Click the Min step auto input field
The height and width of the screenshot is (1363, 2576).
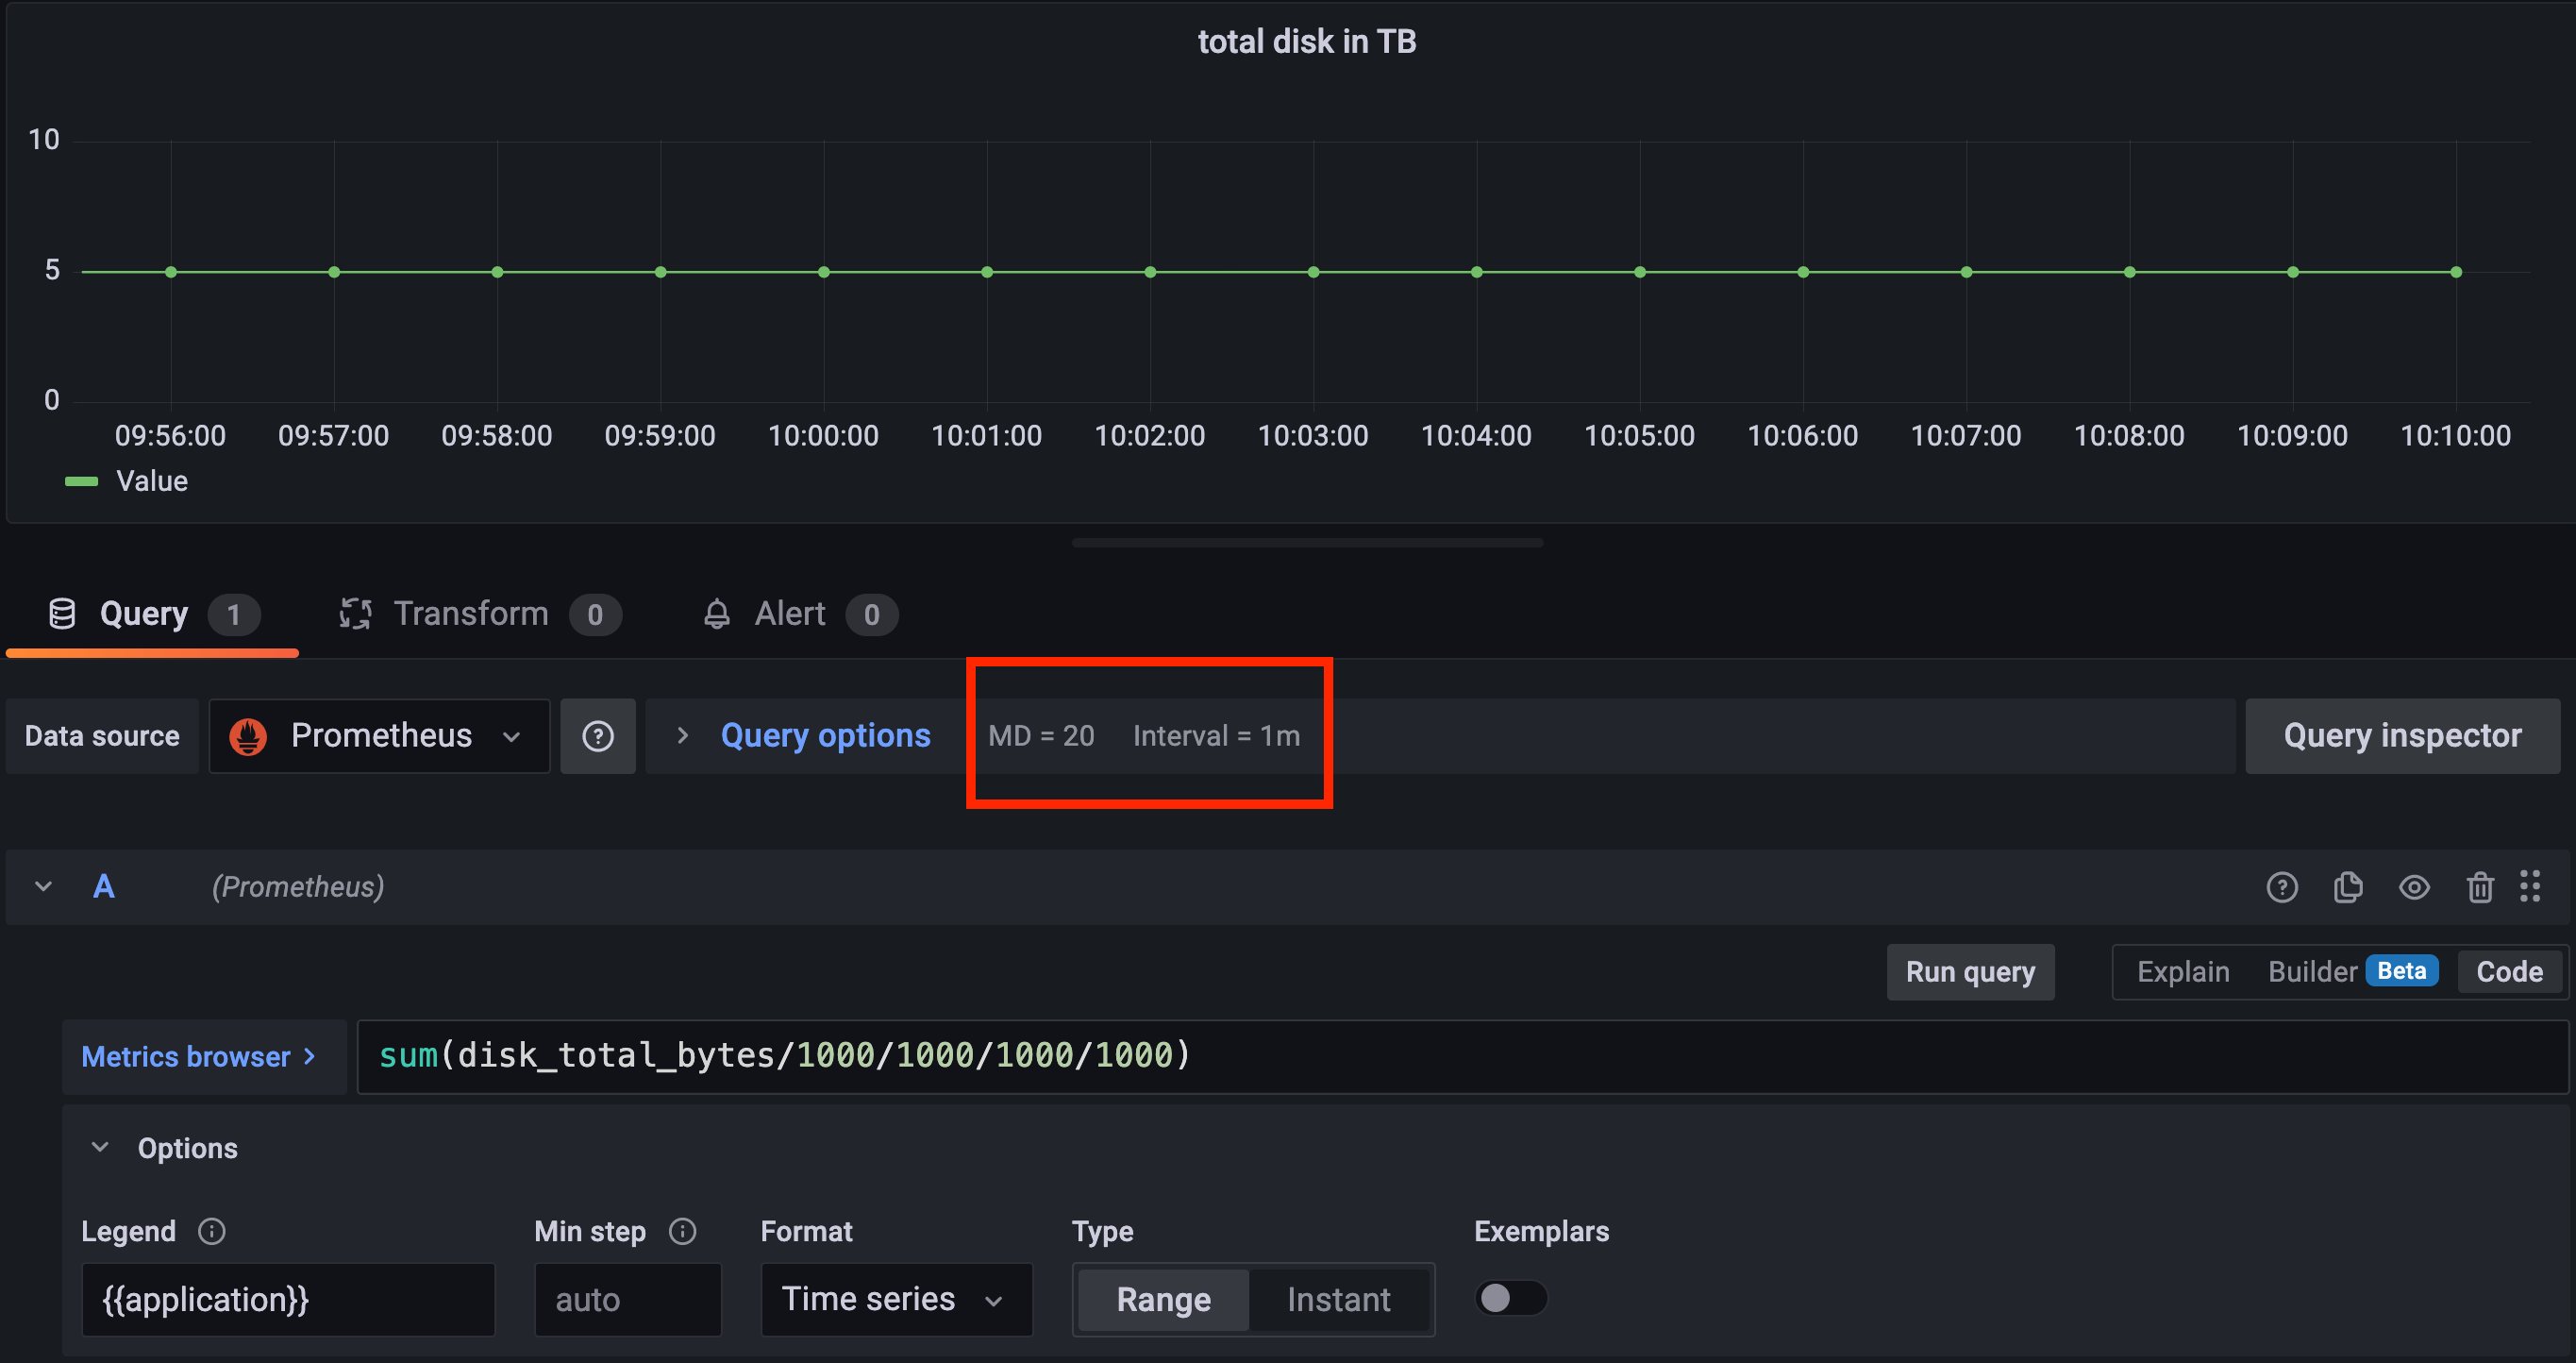(627, 1299)
